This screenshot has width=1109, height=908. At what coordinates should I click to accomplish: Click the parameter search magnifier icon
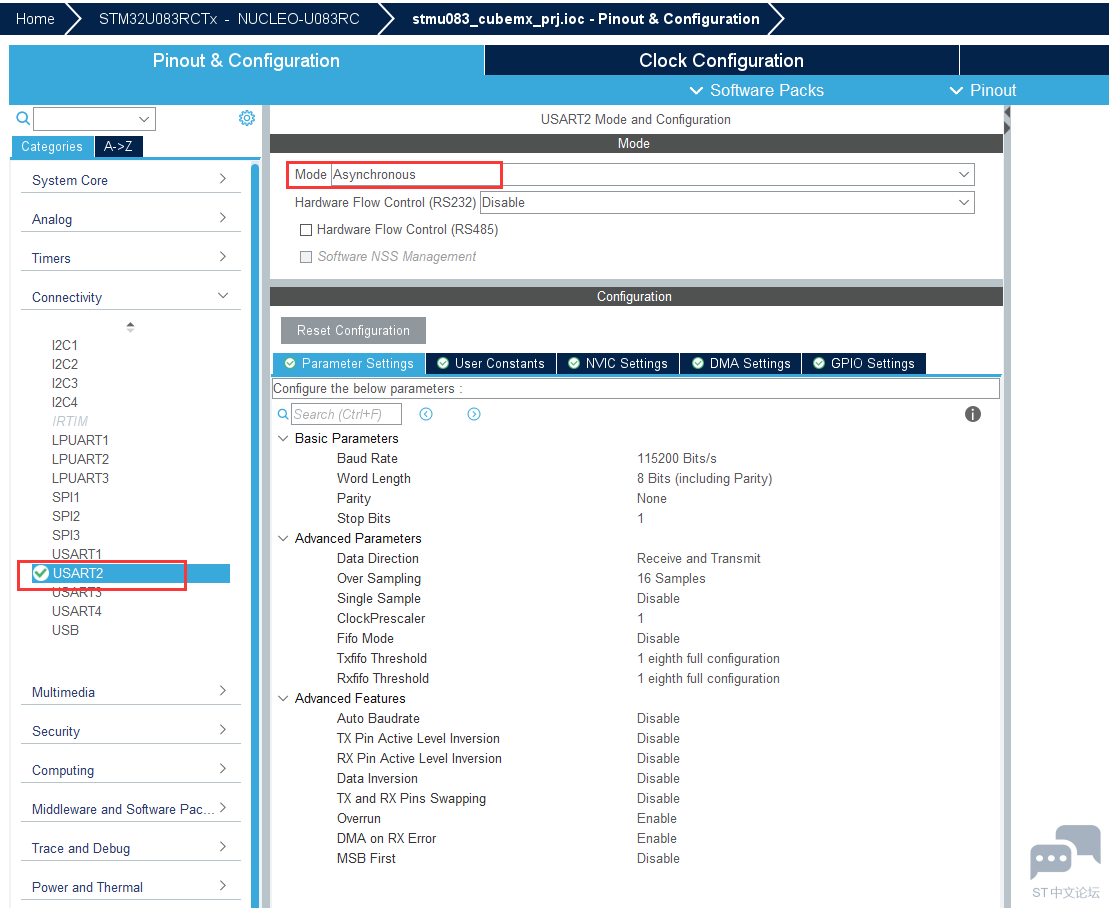point(283,414)
